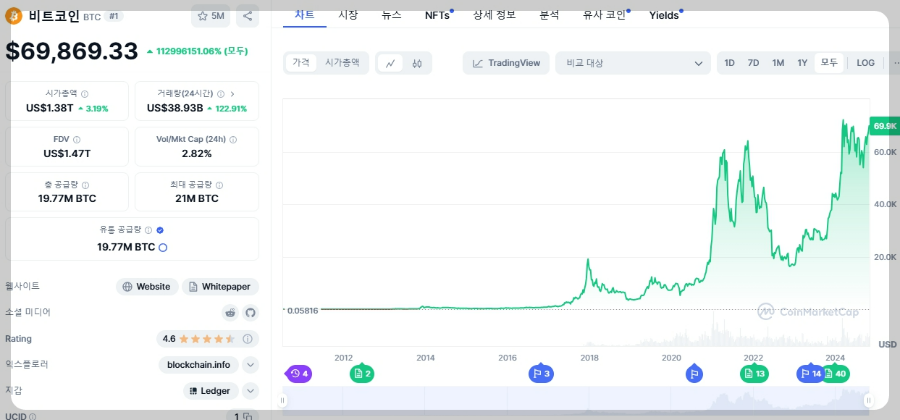The height and width of the screenshot is (420, 900).
Task: Click the circle progress icon after 19.77M BTC
Action: [x=163, y=247]
